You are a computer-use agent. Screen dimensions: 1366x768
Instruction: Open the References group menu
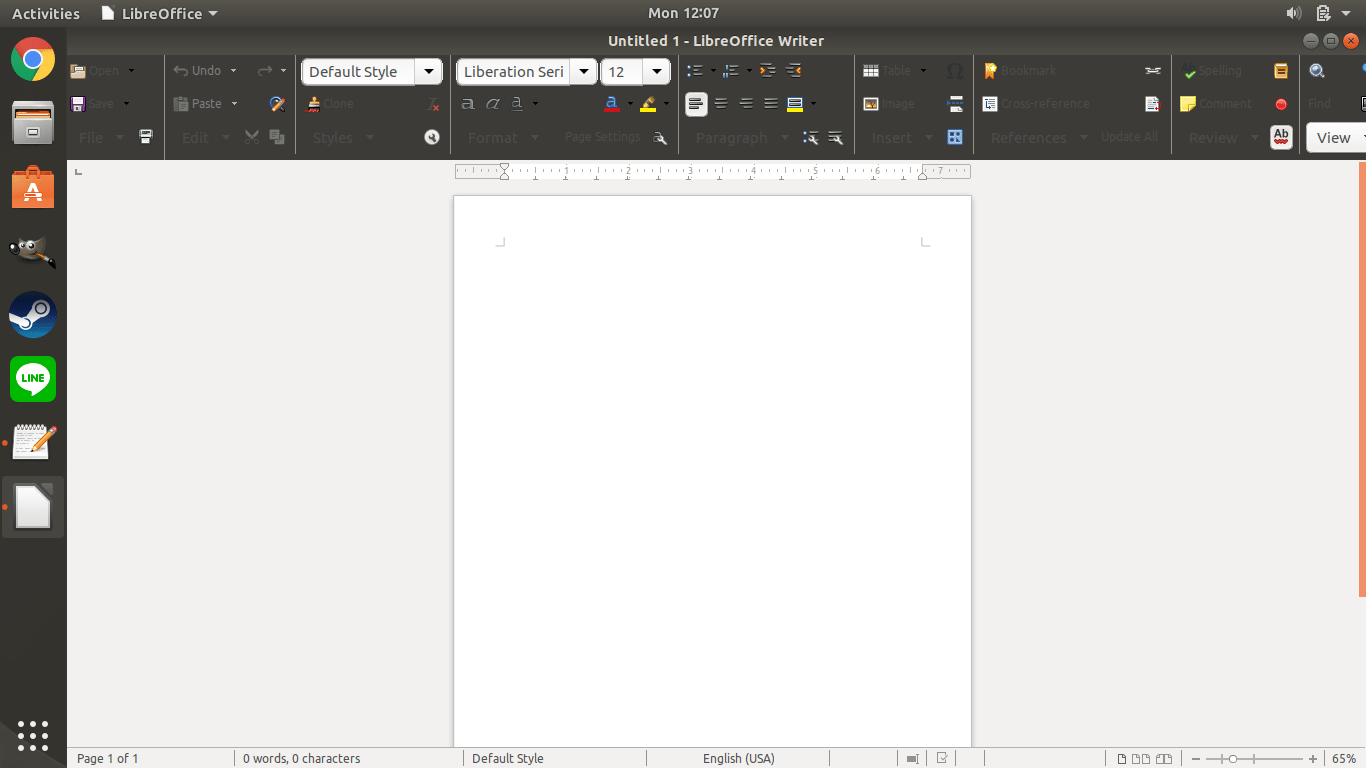(1039, 138)
